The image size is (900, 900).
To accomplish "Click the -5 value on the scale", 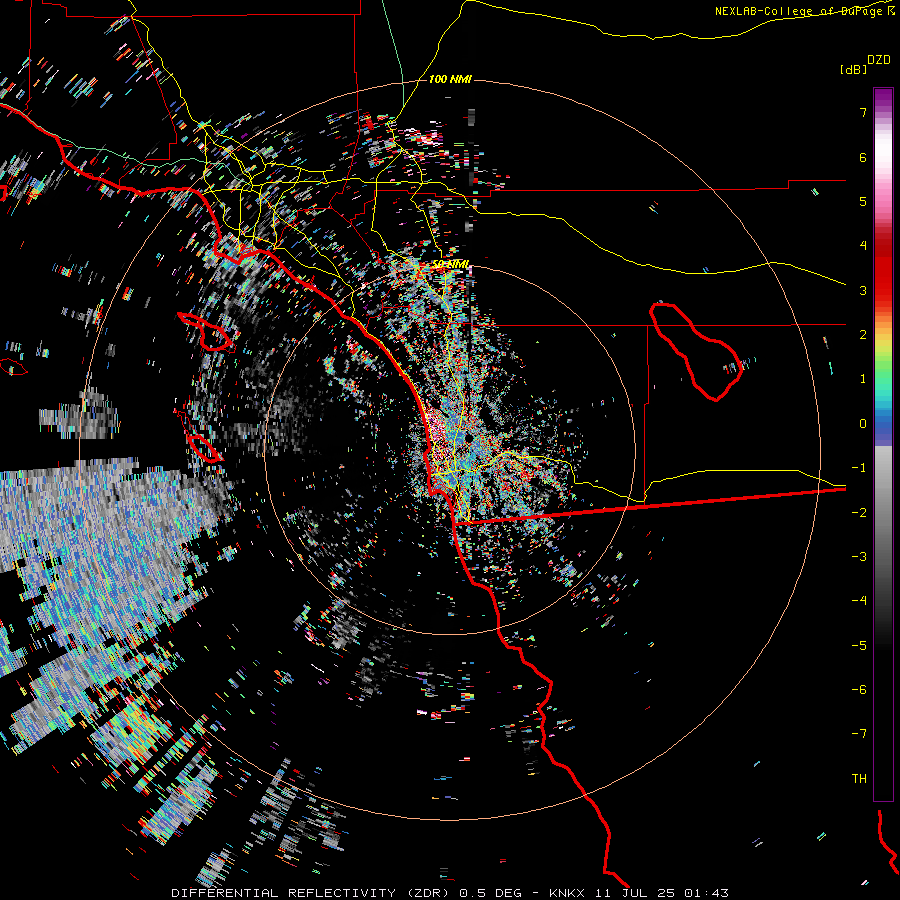I will (859, 646).
